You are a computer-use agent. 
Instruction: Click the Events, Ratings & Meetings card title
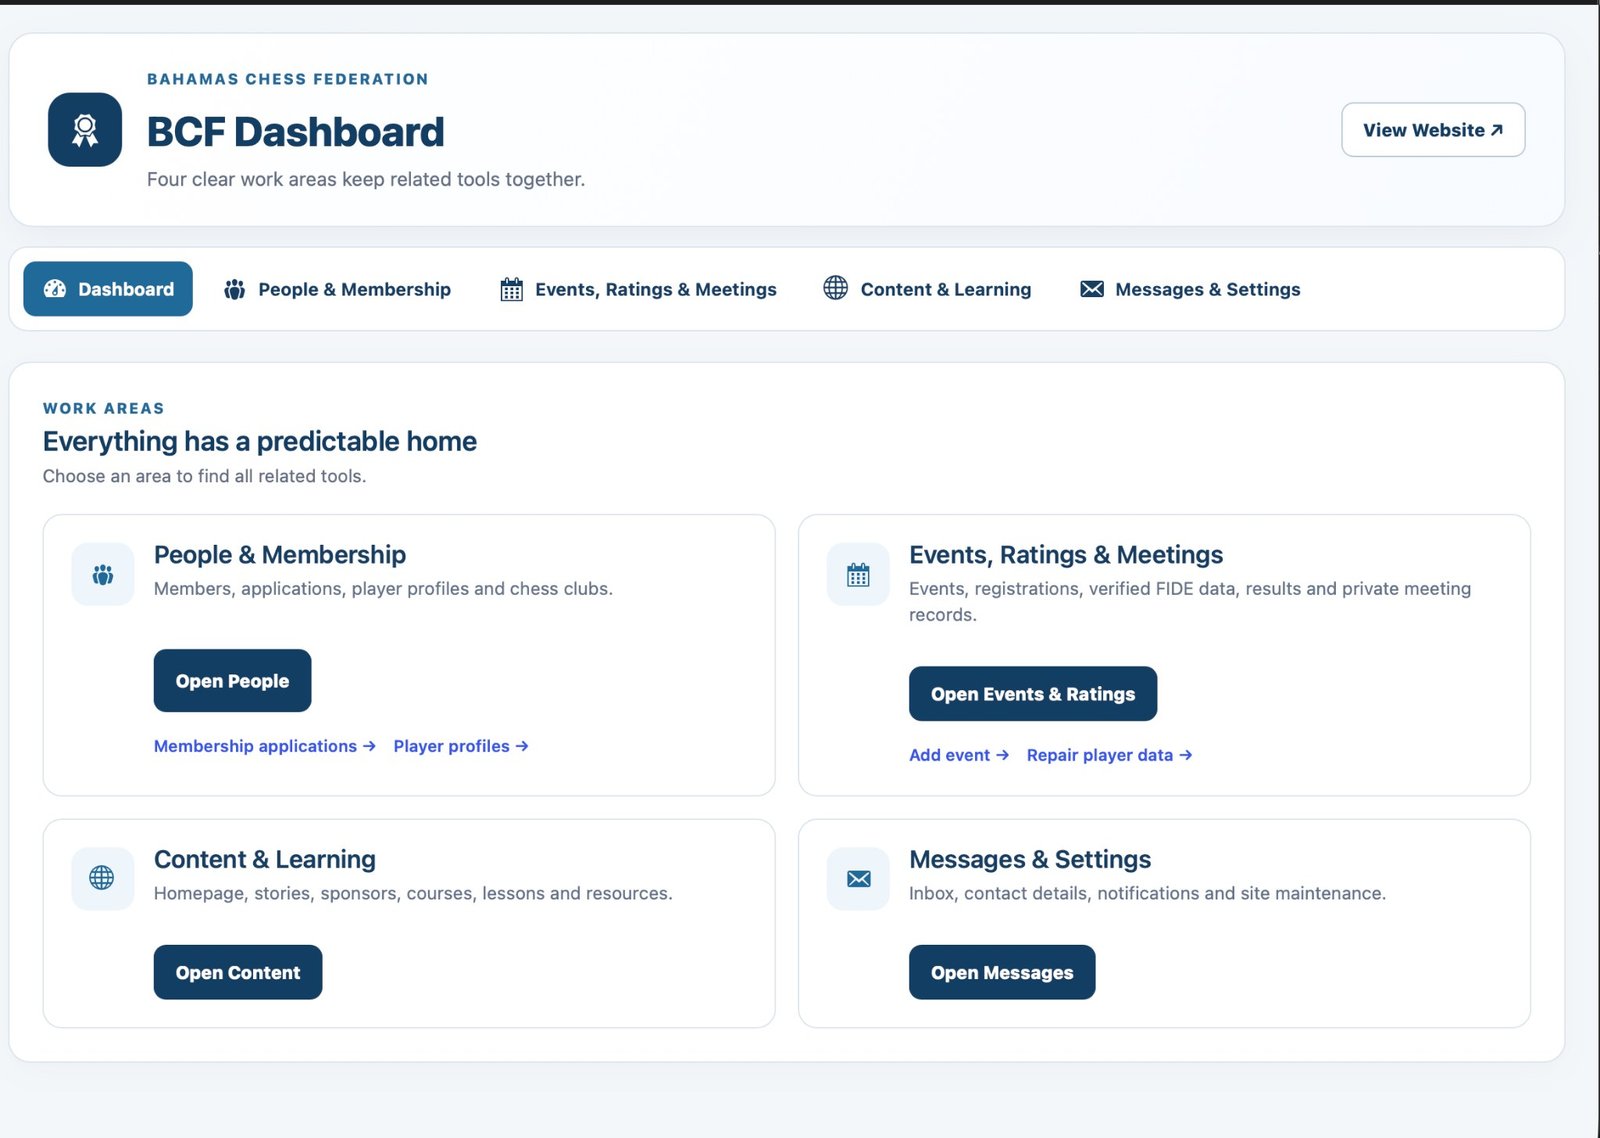pyautogui.click(x=1066, y=555)
